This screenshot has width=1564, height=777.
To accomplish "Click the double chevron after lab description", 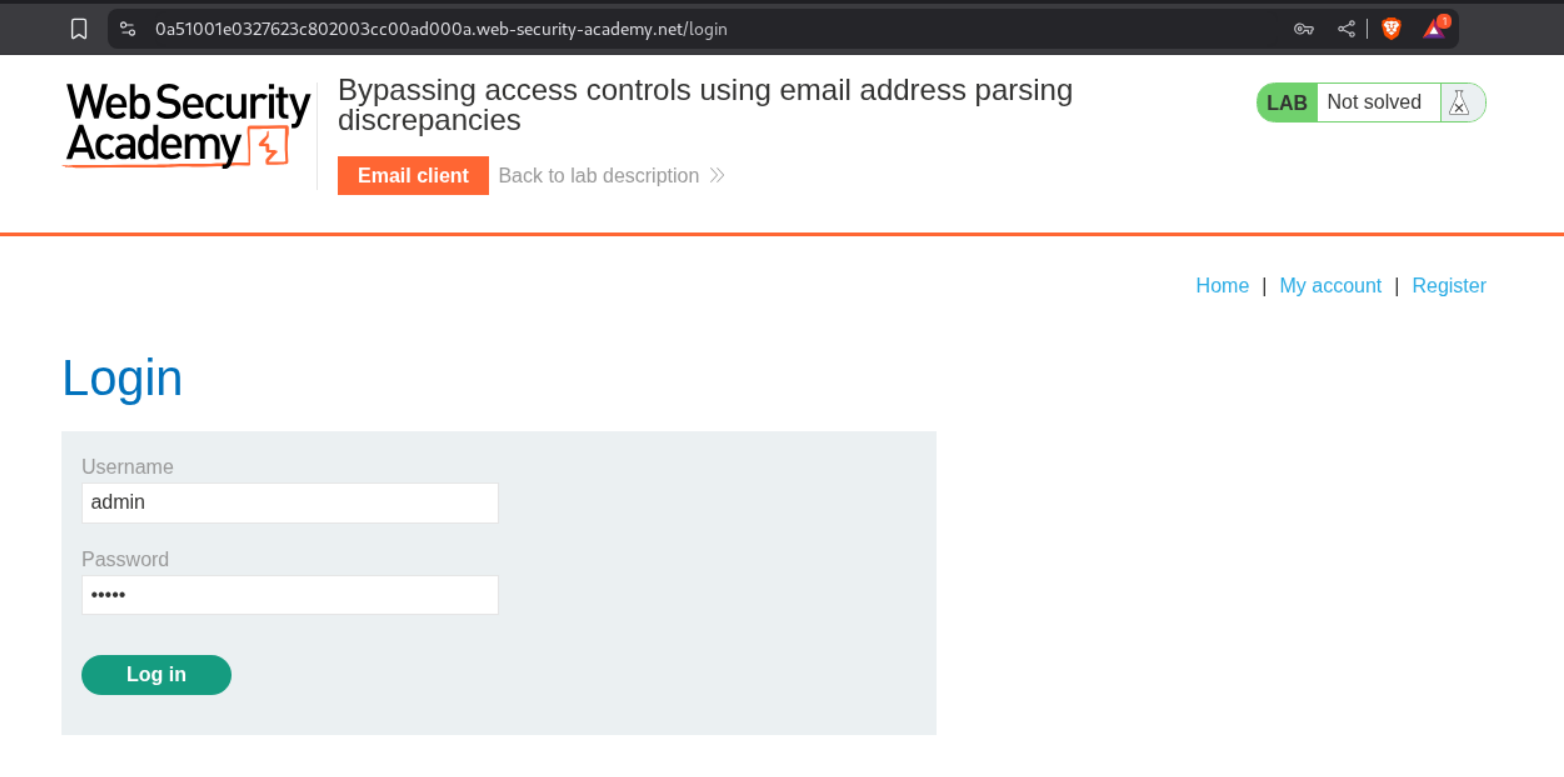I will pyautogui.click(x=717, y=176).
